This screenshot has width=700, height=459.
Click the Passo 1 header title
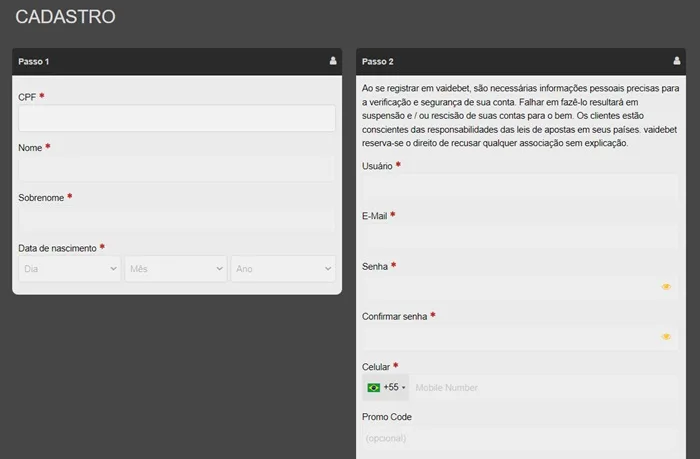tap(33, 62)
